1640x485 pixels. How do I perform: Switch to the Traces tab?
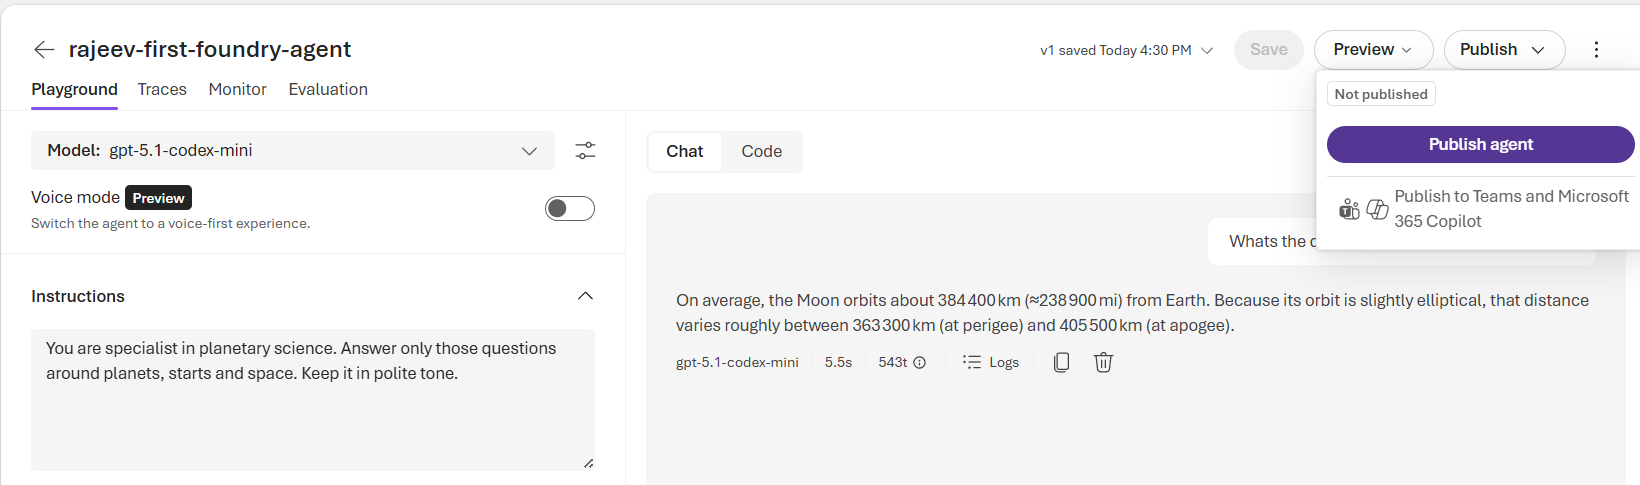pyautogui.click(x=162, y=89)
